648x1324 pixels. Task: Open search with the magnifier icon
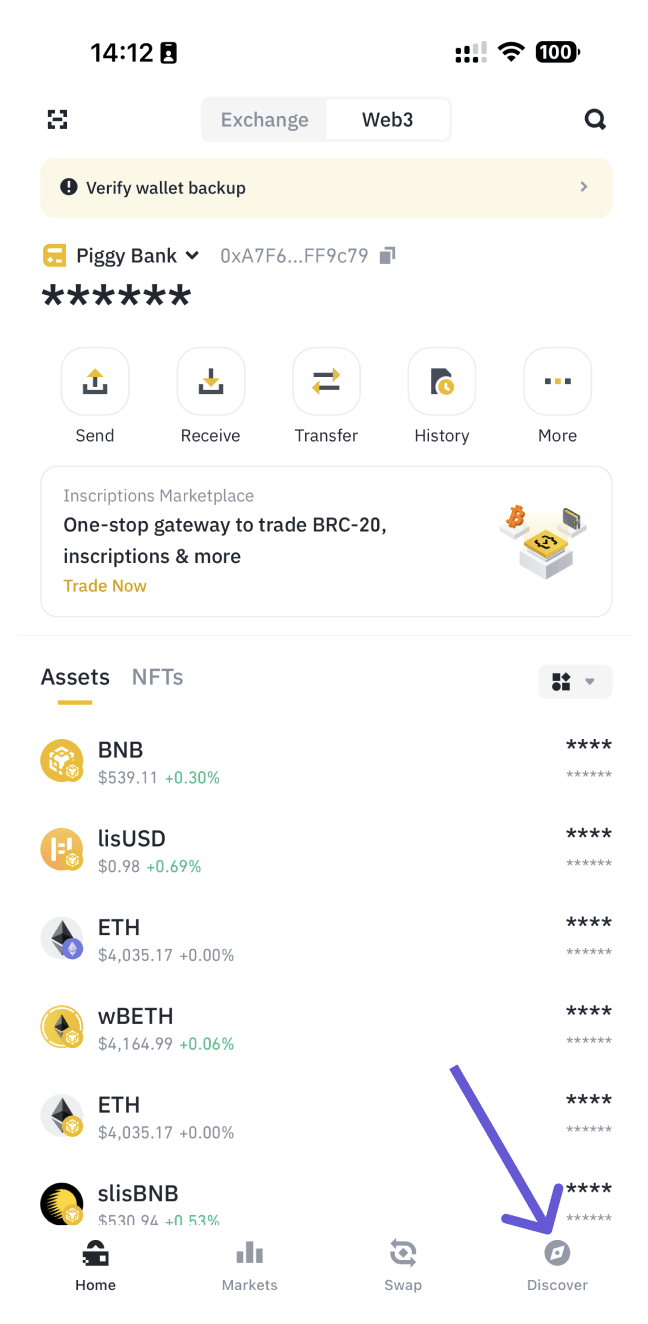(595, 120)
